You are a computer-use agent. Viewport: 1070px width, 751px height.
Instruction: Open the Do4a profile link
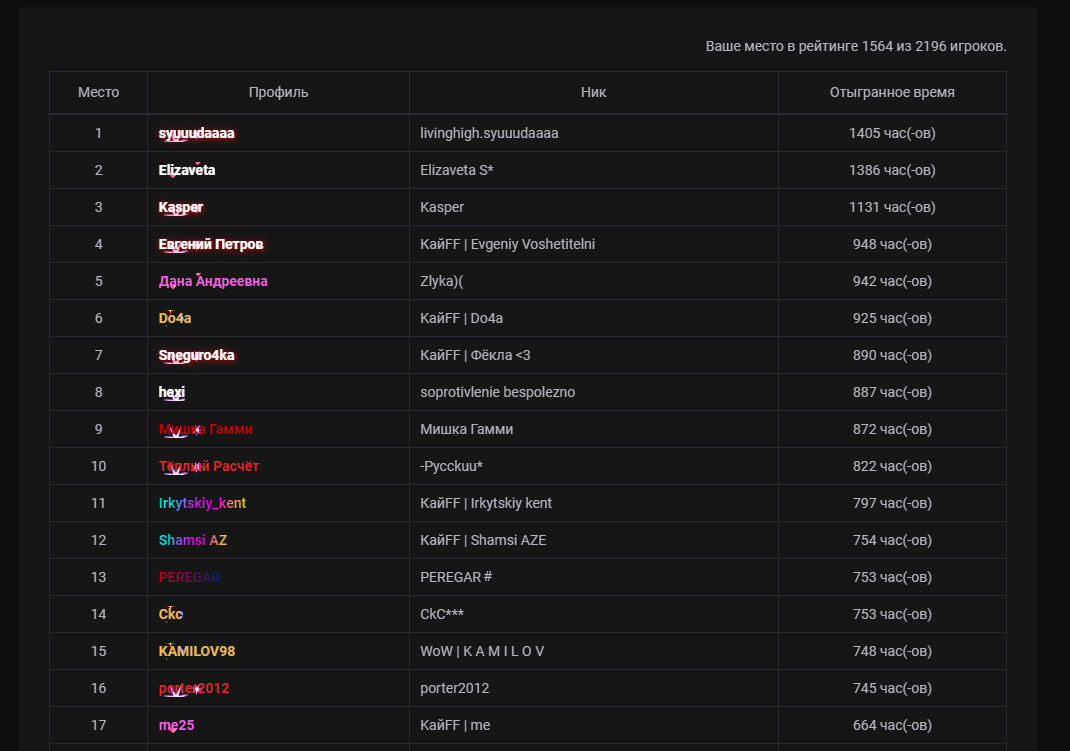(x=175, y=318)
